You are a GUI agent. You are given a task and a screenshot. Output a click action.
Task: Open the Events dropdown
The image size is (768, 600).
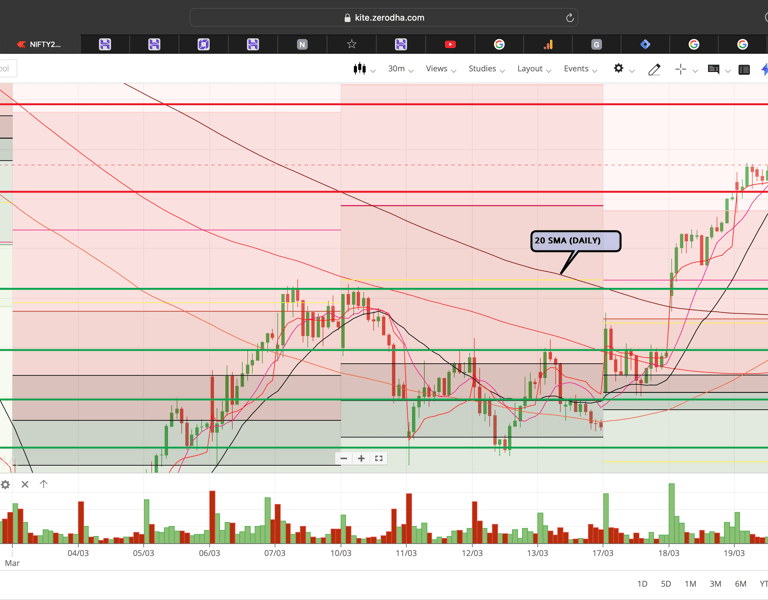[580, 69]
